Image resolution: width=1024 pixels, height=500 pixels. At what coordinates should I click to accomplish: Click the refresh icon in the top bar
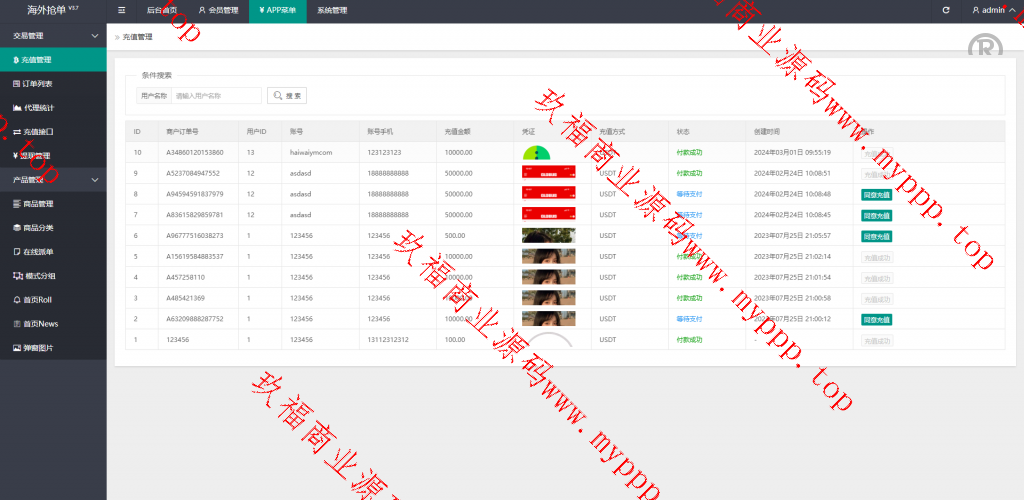pos(946,10)
